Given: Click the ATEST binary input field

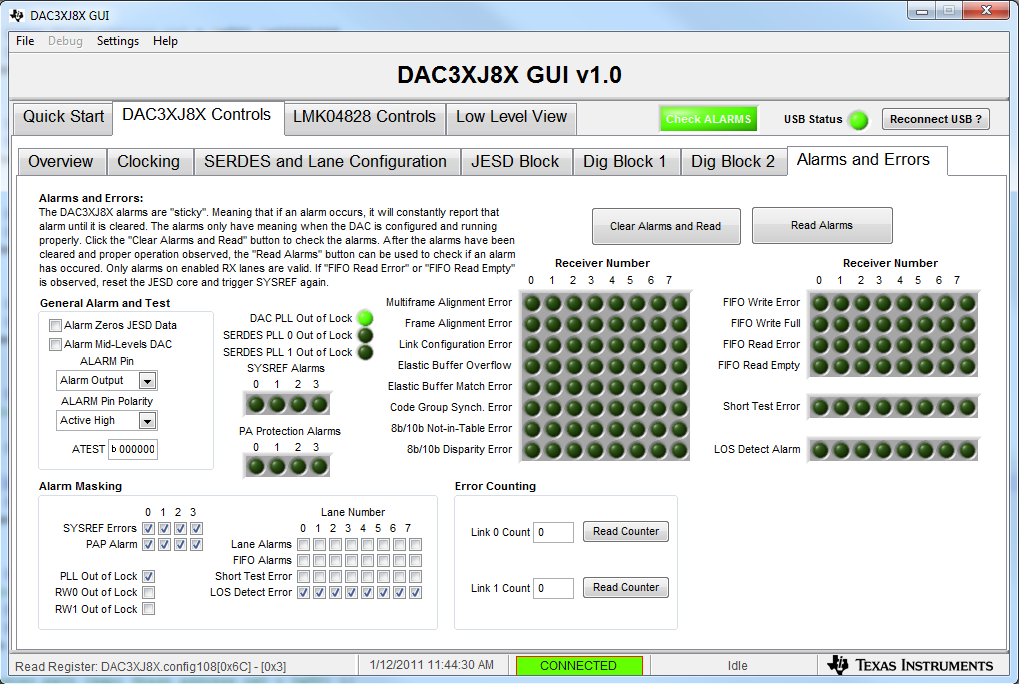Looking at the screenshot, I should (x=133, y=450).
